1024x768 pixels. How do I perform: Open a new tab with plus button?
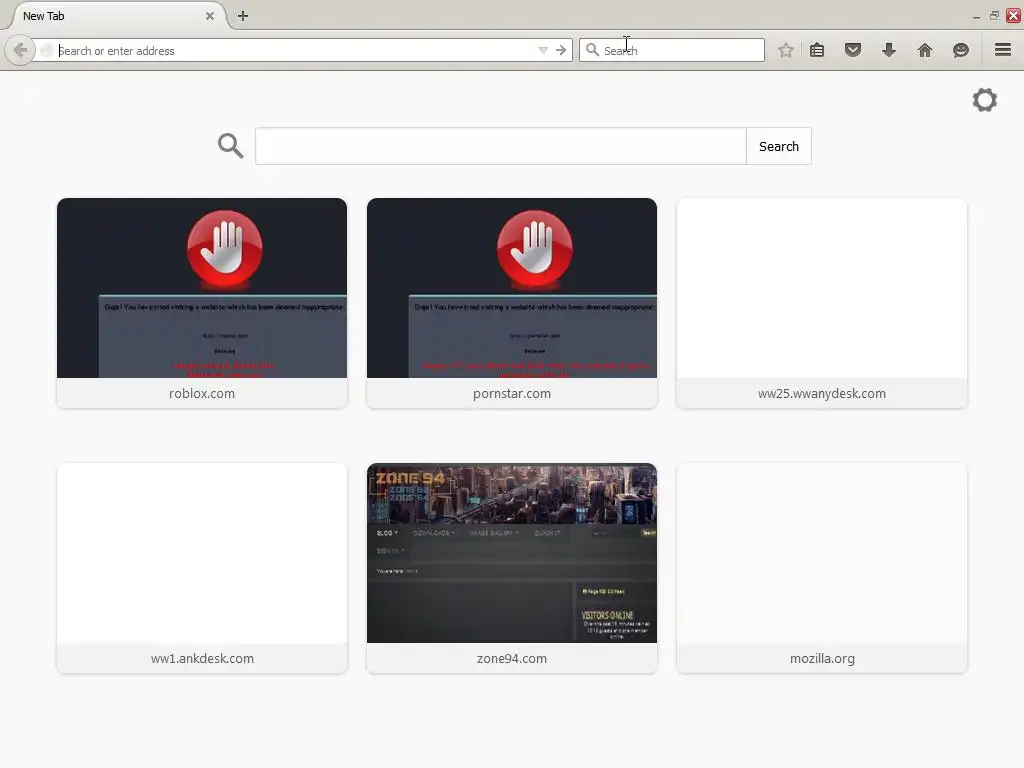pos(243,16)
